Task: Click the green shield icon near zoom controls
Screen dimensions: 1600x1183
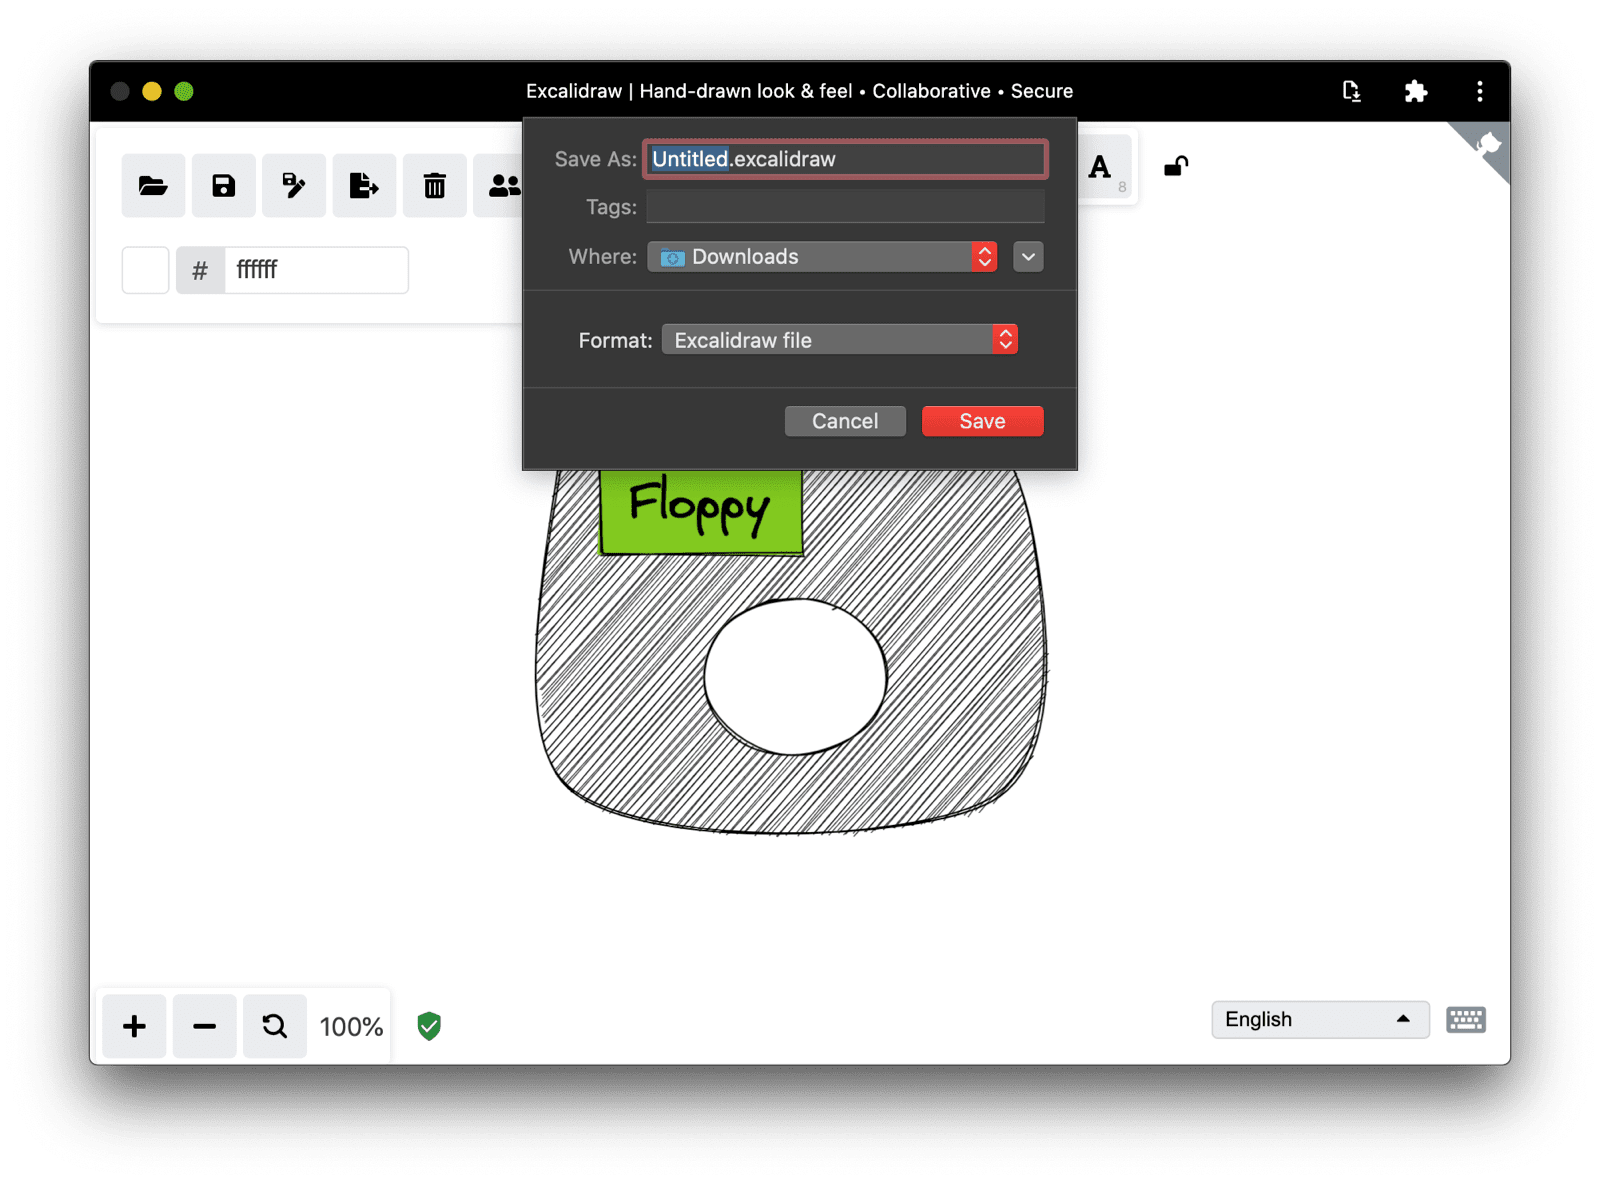Action: pyautogui.click(x=428, y=1026)
